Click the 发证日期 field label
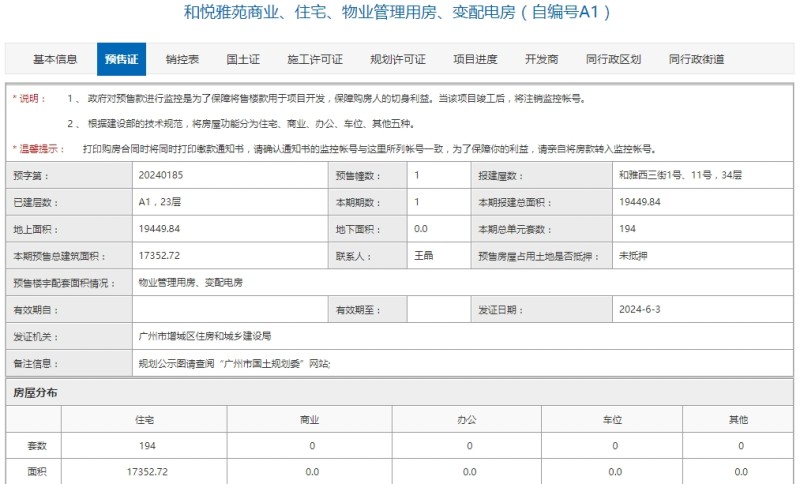 (x=501, y=310)
